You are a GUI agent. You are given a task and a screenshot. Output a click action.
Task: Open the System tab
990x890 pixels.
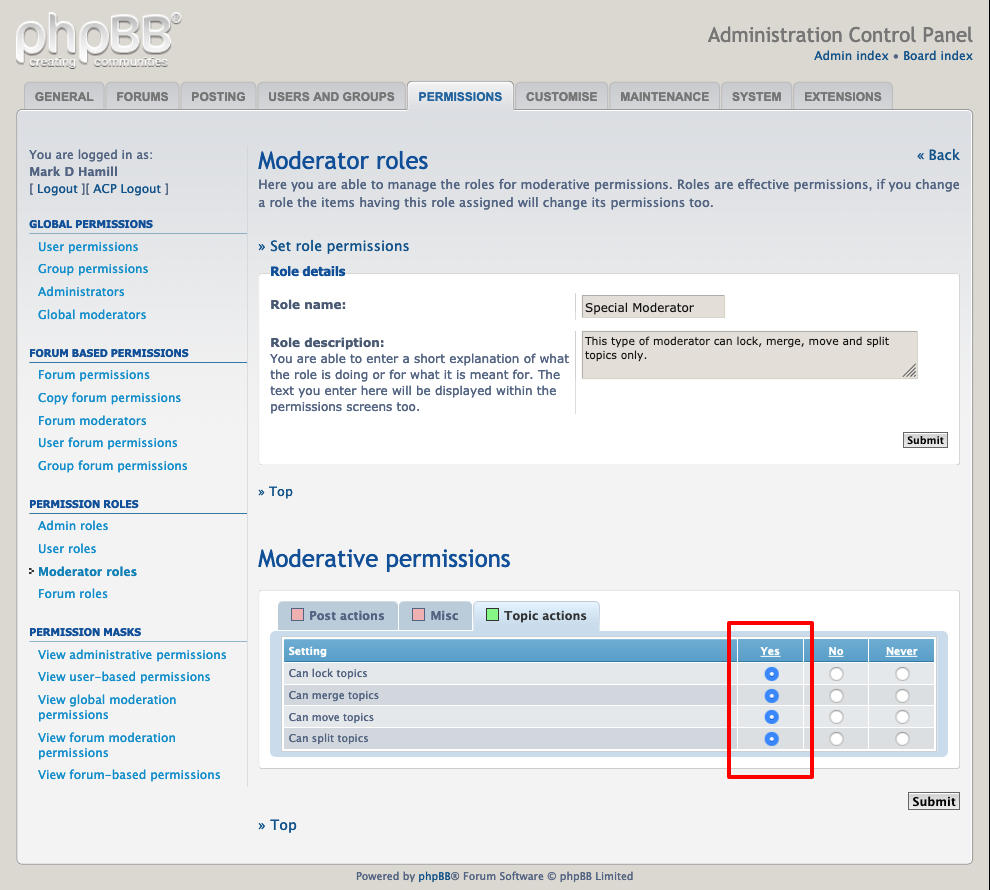pyautogui.click(x=756, y=97)
